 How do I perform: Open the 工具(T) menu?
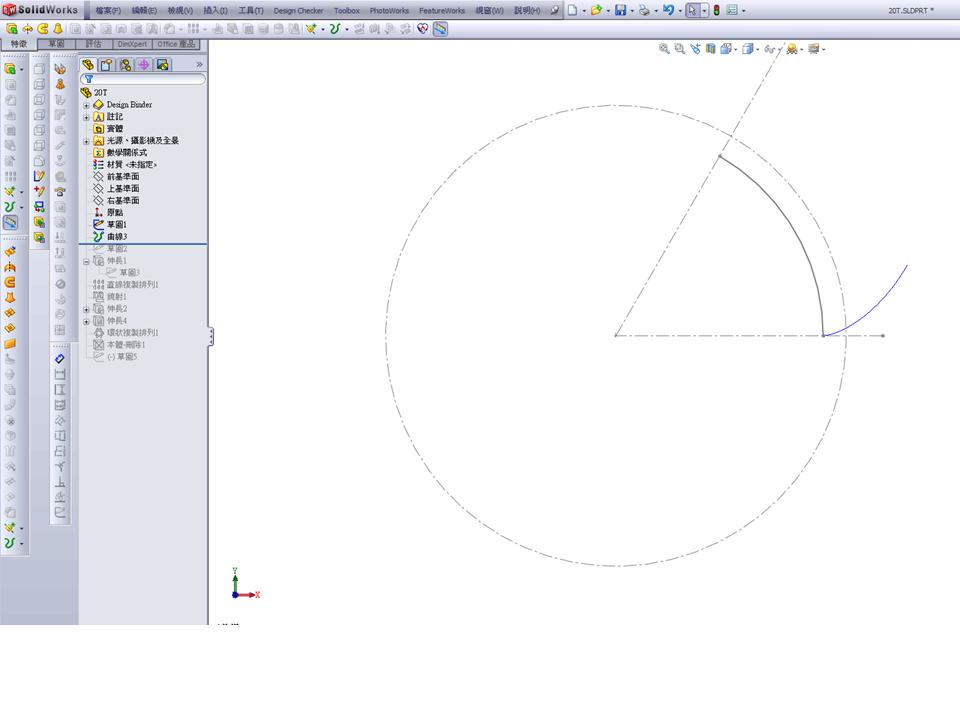(250, 10)
